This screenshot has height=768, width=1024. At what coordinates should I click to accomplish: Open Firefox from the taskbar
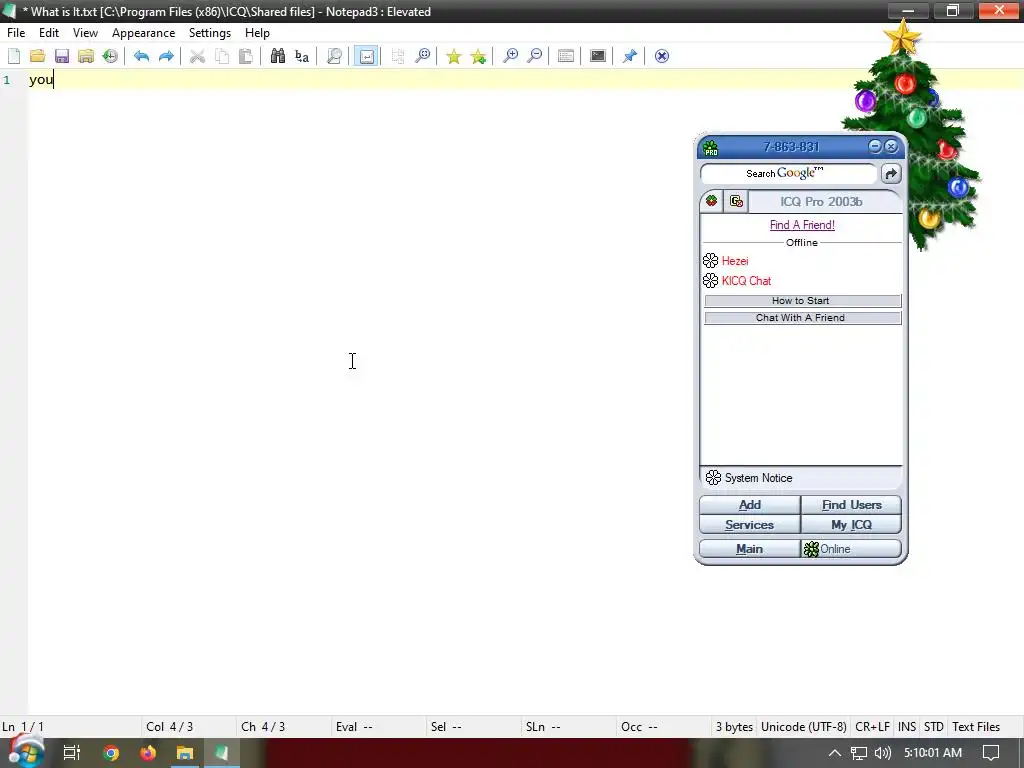(x=148, y=753)
